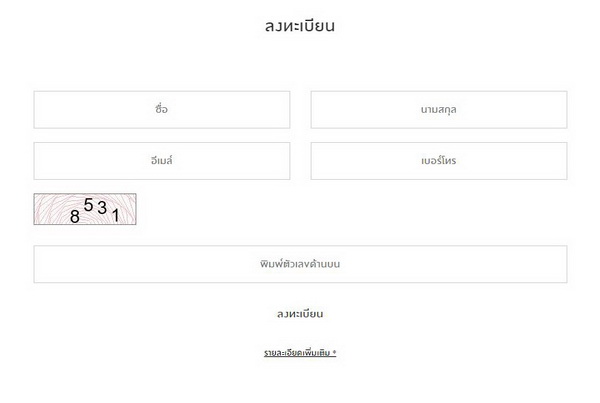
Task: Open the รายละเอียดเพิ่มเติม link
Action: pyautogui.click(x=299, y=353)
